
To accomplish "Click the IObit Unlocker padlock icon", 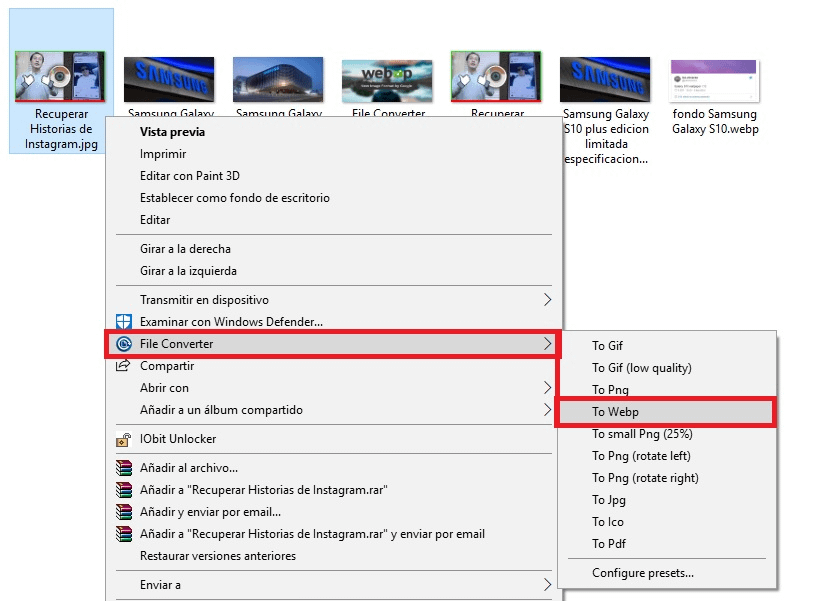I will [124, 439].
